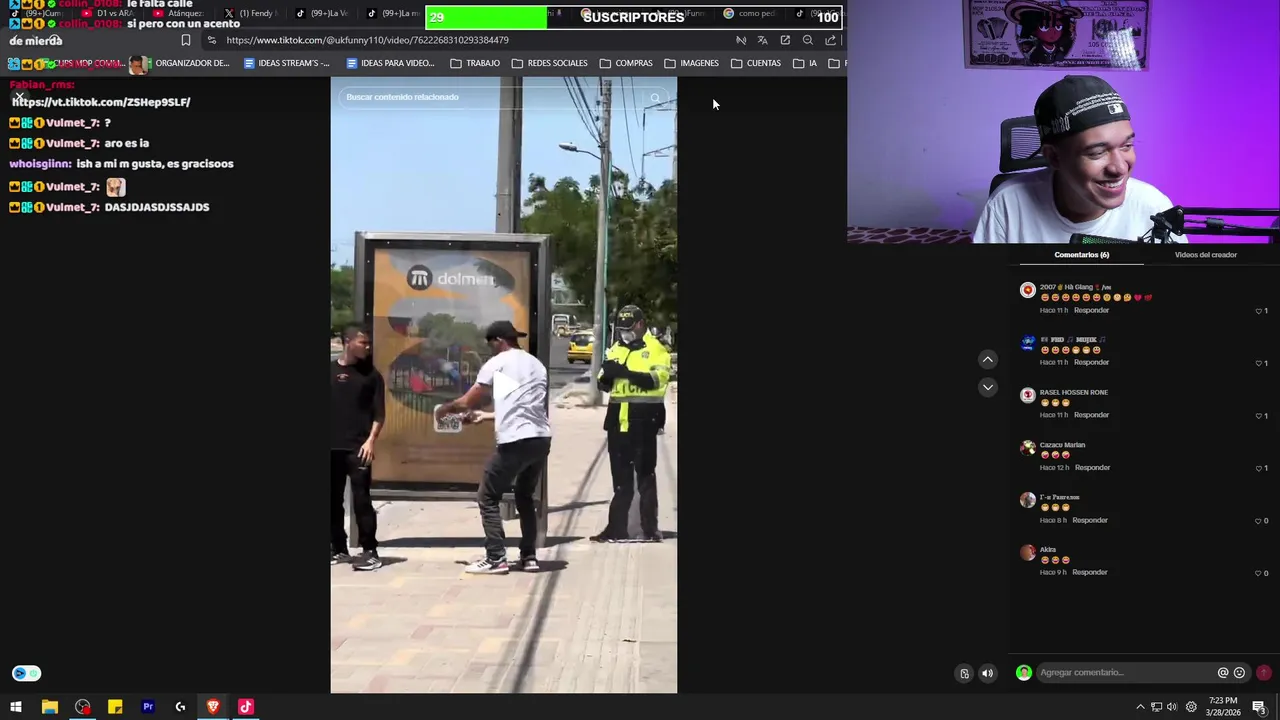Viewport: 1280px width, 720px height.
Task: Click the zoom magnifier icon in the address bar
Action: (x=808, y=40)
